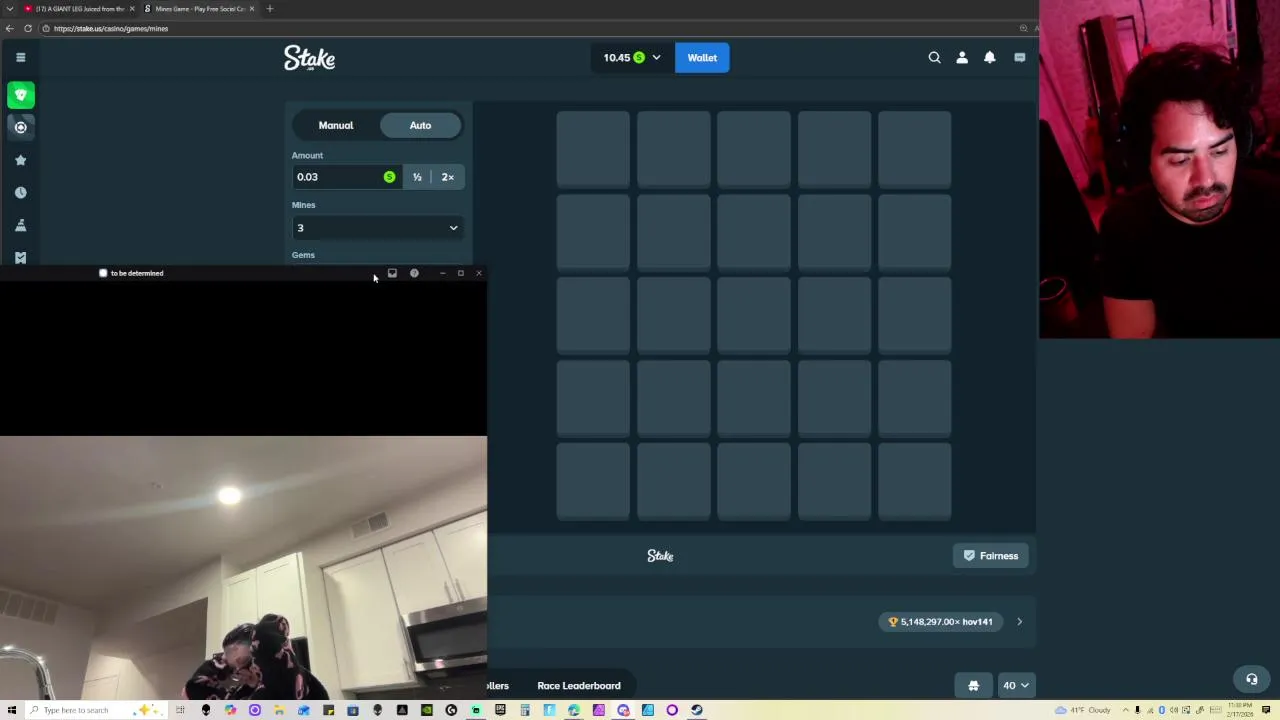Close the YouTube browser tab
This screenshot has height=720, width=1280.
tap(131, 9)
